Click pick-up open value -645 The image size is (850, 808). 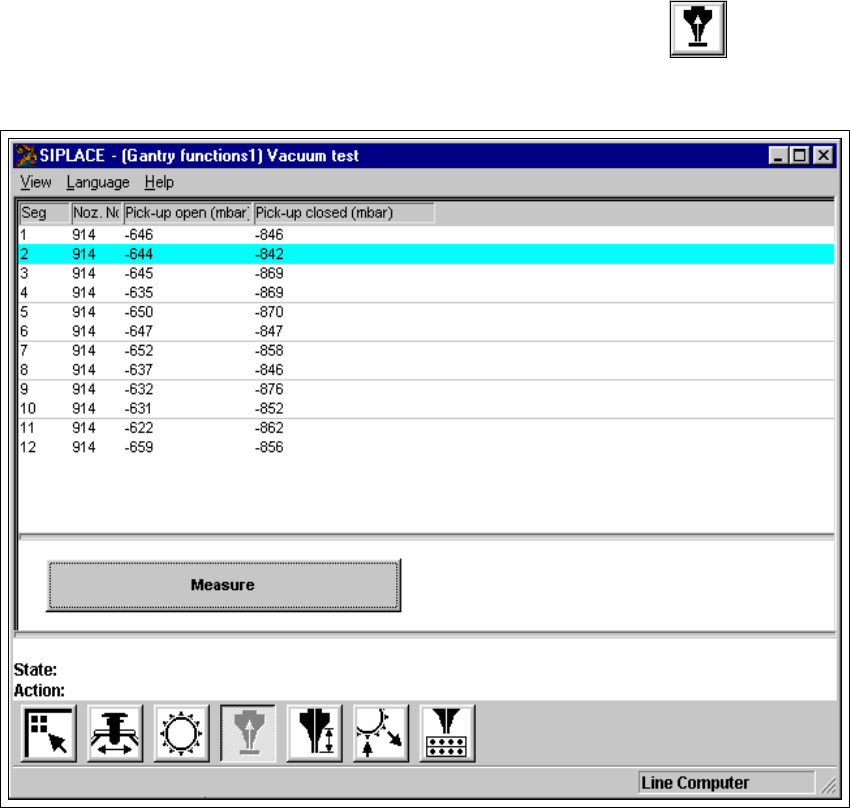[139, 273]
